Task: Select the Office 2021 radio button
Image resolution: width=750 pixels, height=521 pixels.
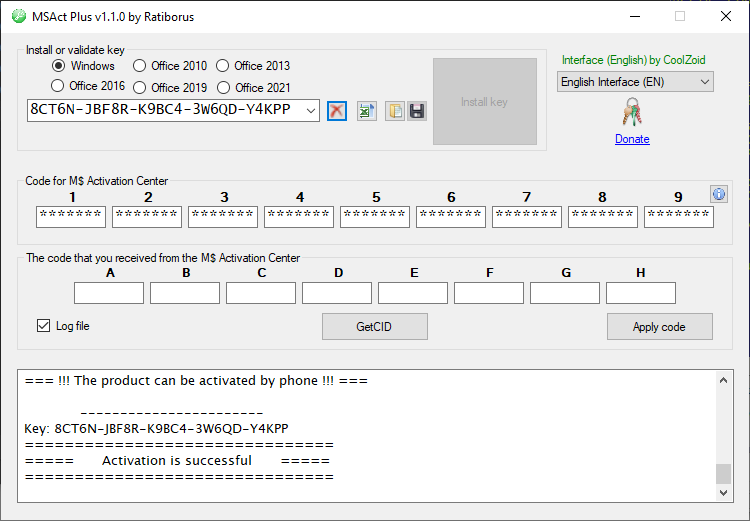Action: 223,87
